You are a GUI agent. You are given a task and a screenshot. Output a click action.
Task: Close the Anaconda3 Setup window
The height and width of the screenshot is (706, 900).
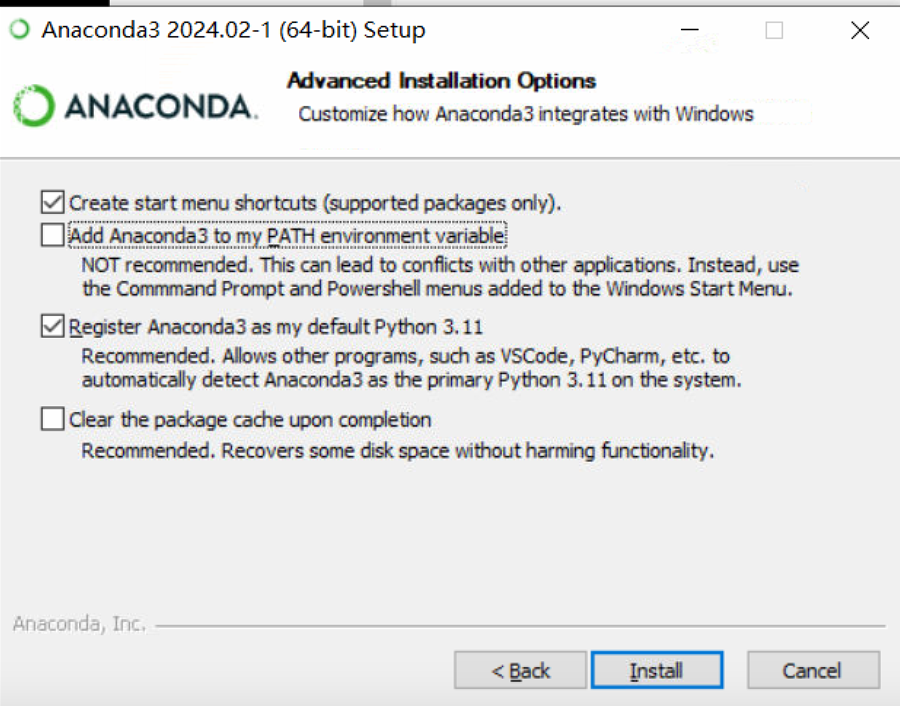tap(860, 30)
